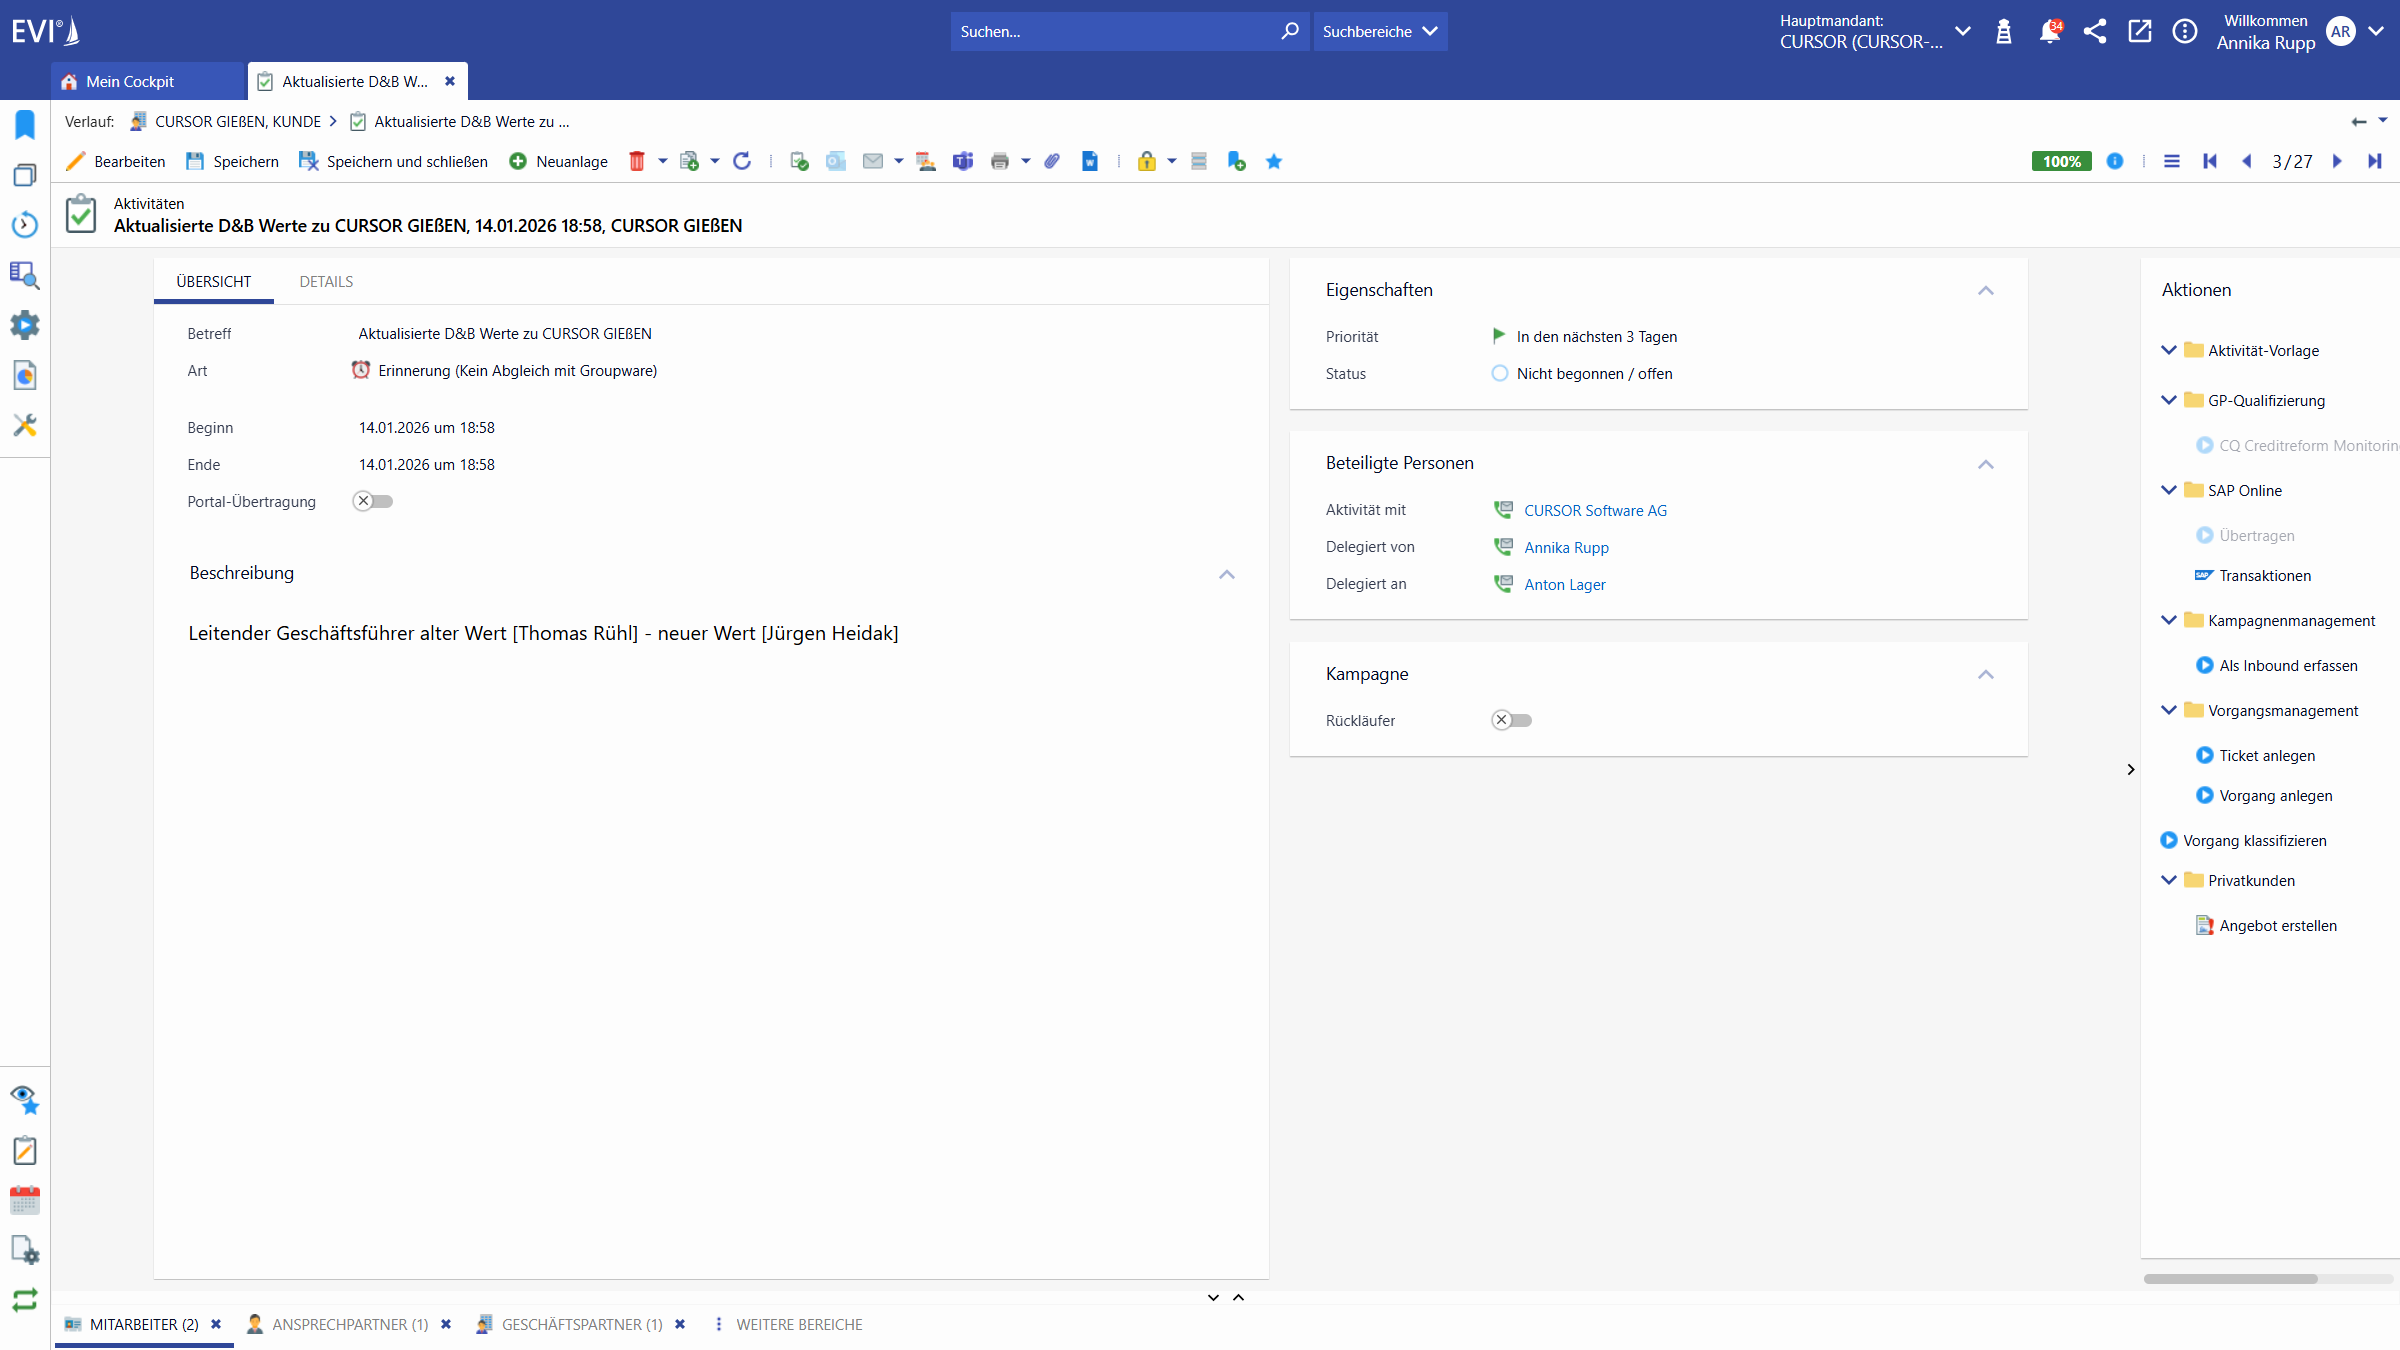Open the Microsoft Teams integration icon

pyautogui.click(x=963, y=161)
